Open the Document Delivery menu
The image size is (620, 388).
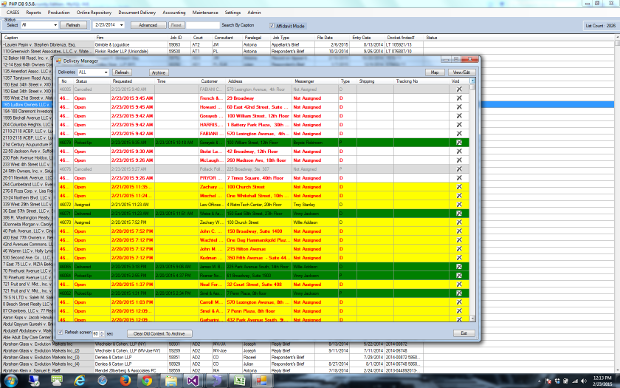pos(137,12)
